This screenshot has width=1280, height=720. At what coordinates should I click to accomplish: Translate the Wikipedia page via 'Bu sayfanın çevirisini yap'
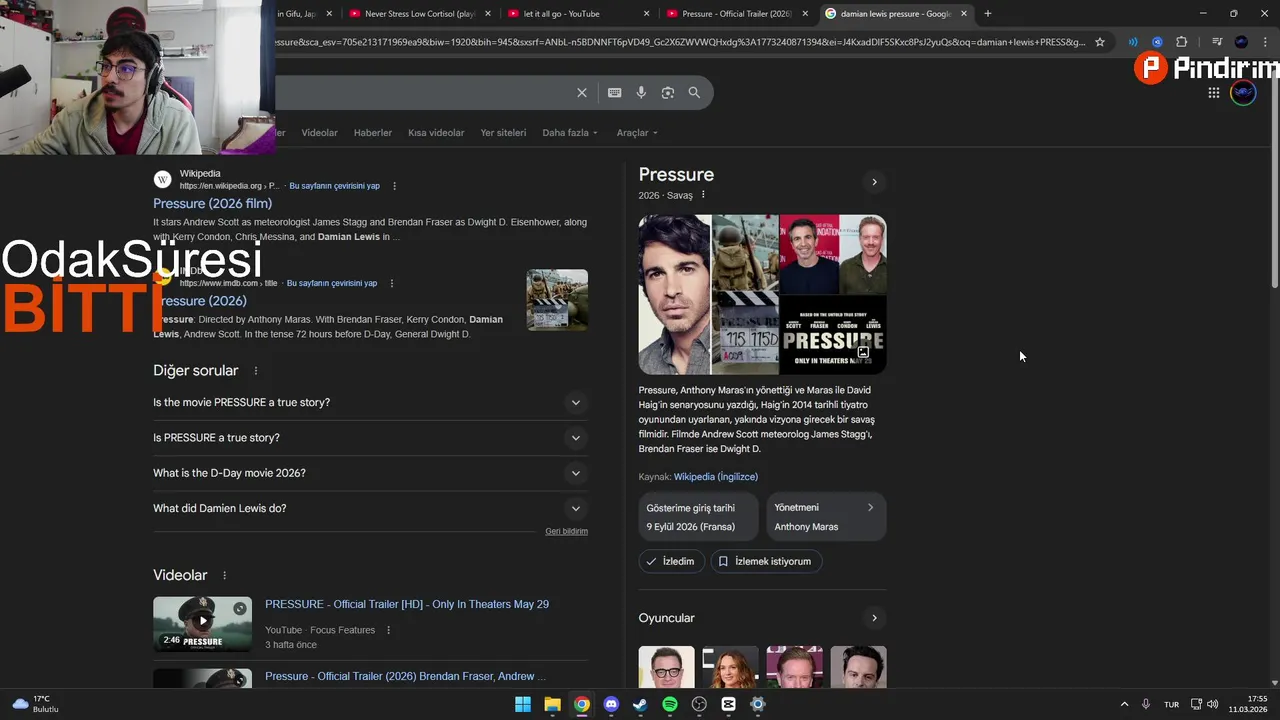pyautogui.click(x=334, y=186)
